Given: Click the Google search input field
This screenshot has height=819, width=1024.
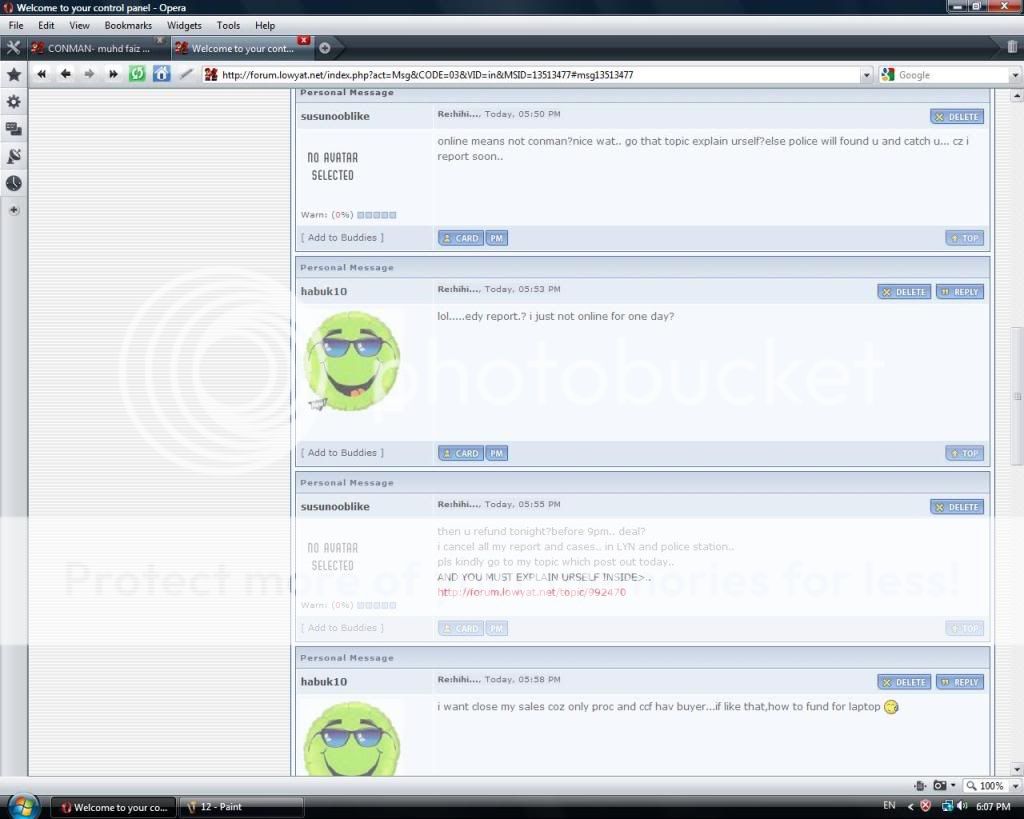Looking at the screenshot, I should pyautogui.click(x=955, y=75).
